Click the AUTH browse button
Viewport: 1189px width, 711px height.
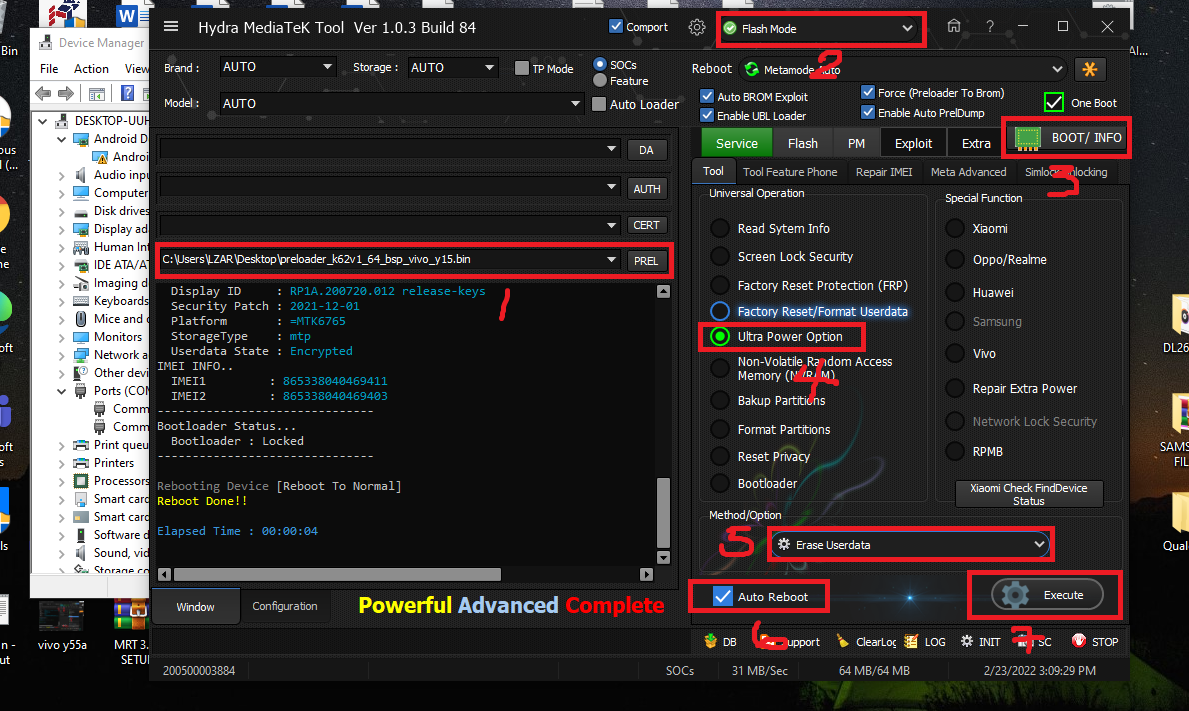[646, 189]
